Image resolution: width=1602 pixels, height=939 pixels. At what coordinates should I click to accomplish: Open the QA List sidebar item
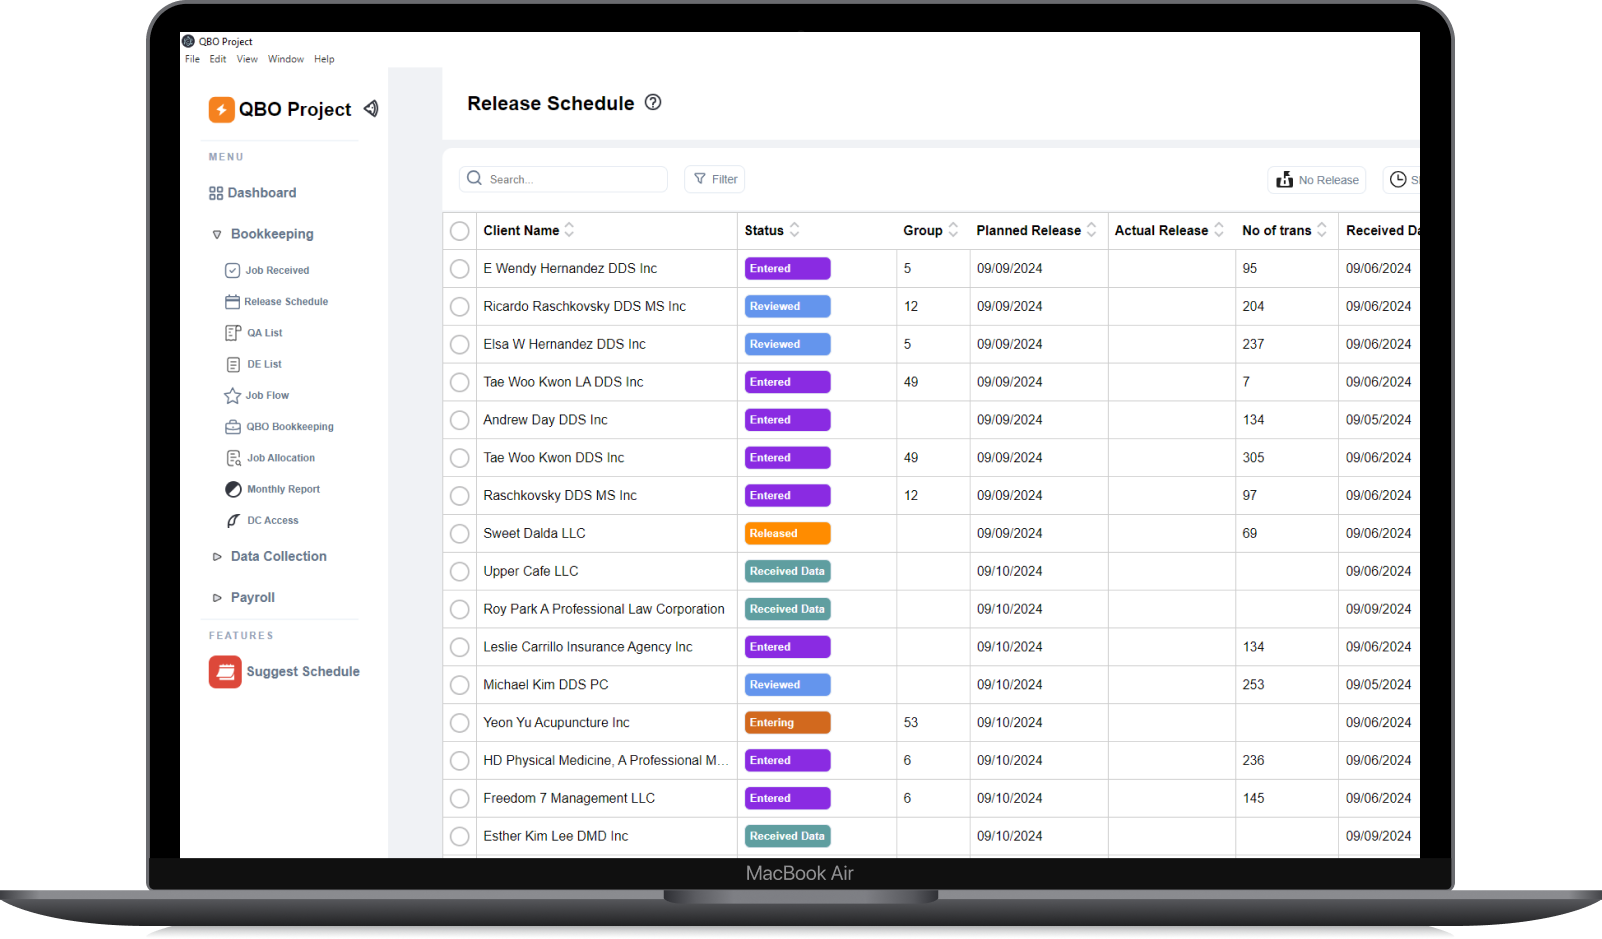[x=264, y=333]
